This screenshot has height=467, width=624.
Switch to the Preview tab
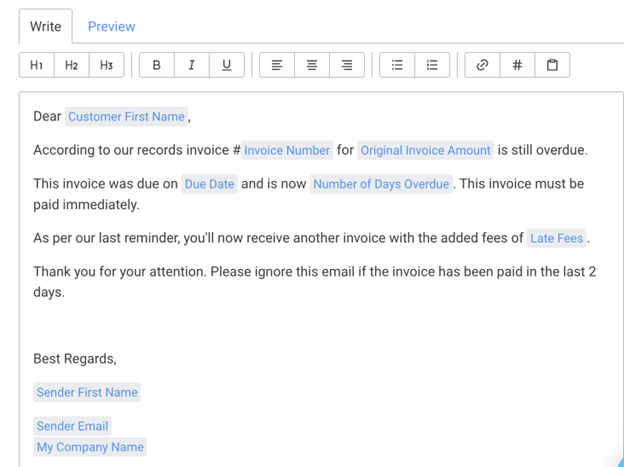(111, 27)
